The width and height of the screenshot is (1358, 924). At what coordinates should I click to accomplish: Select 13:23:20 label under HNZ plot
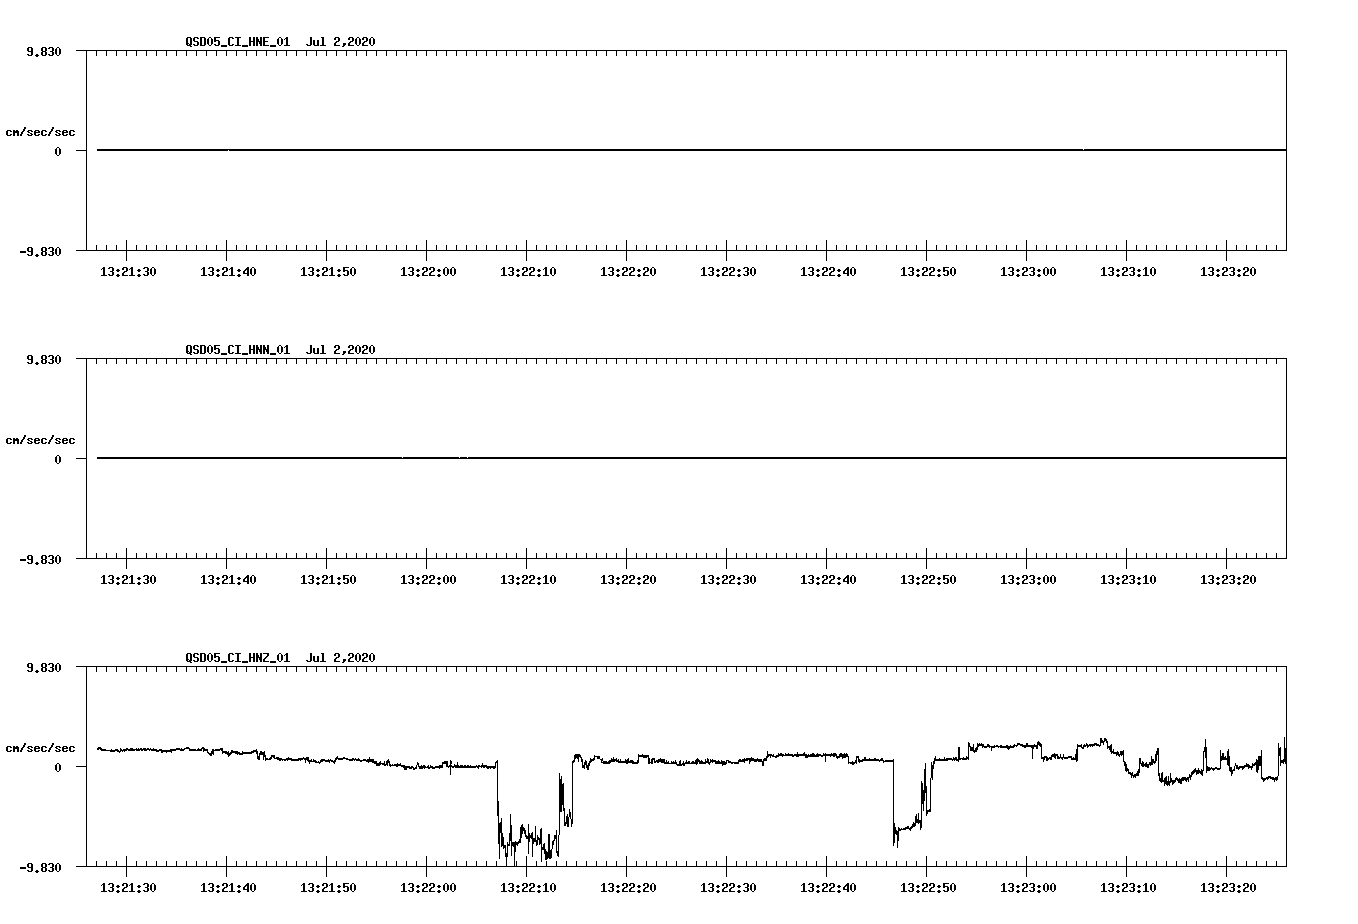click(x=1228, y=888)
